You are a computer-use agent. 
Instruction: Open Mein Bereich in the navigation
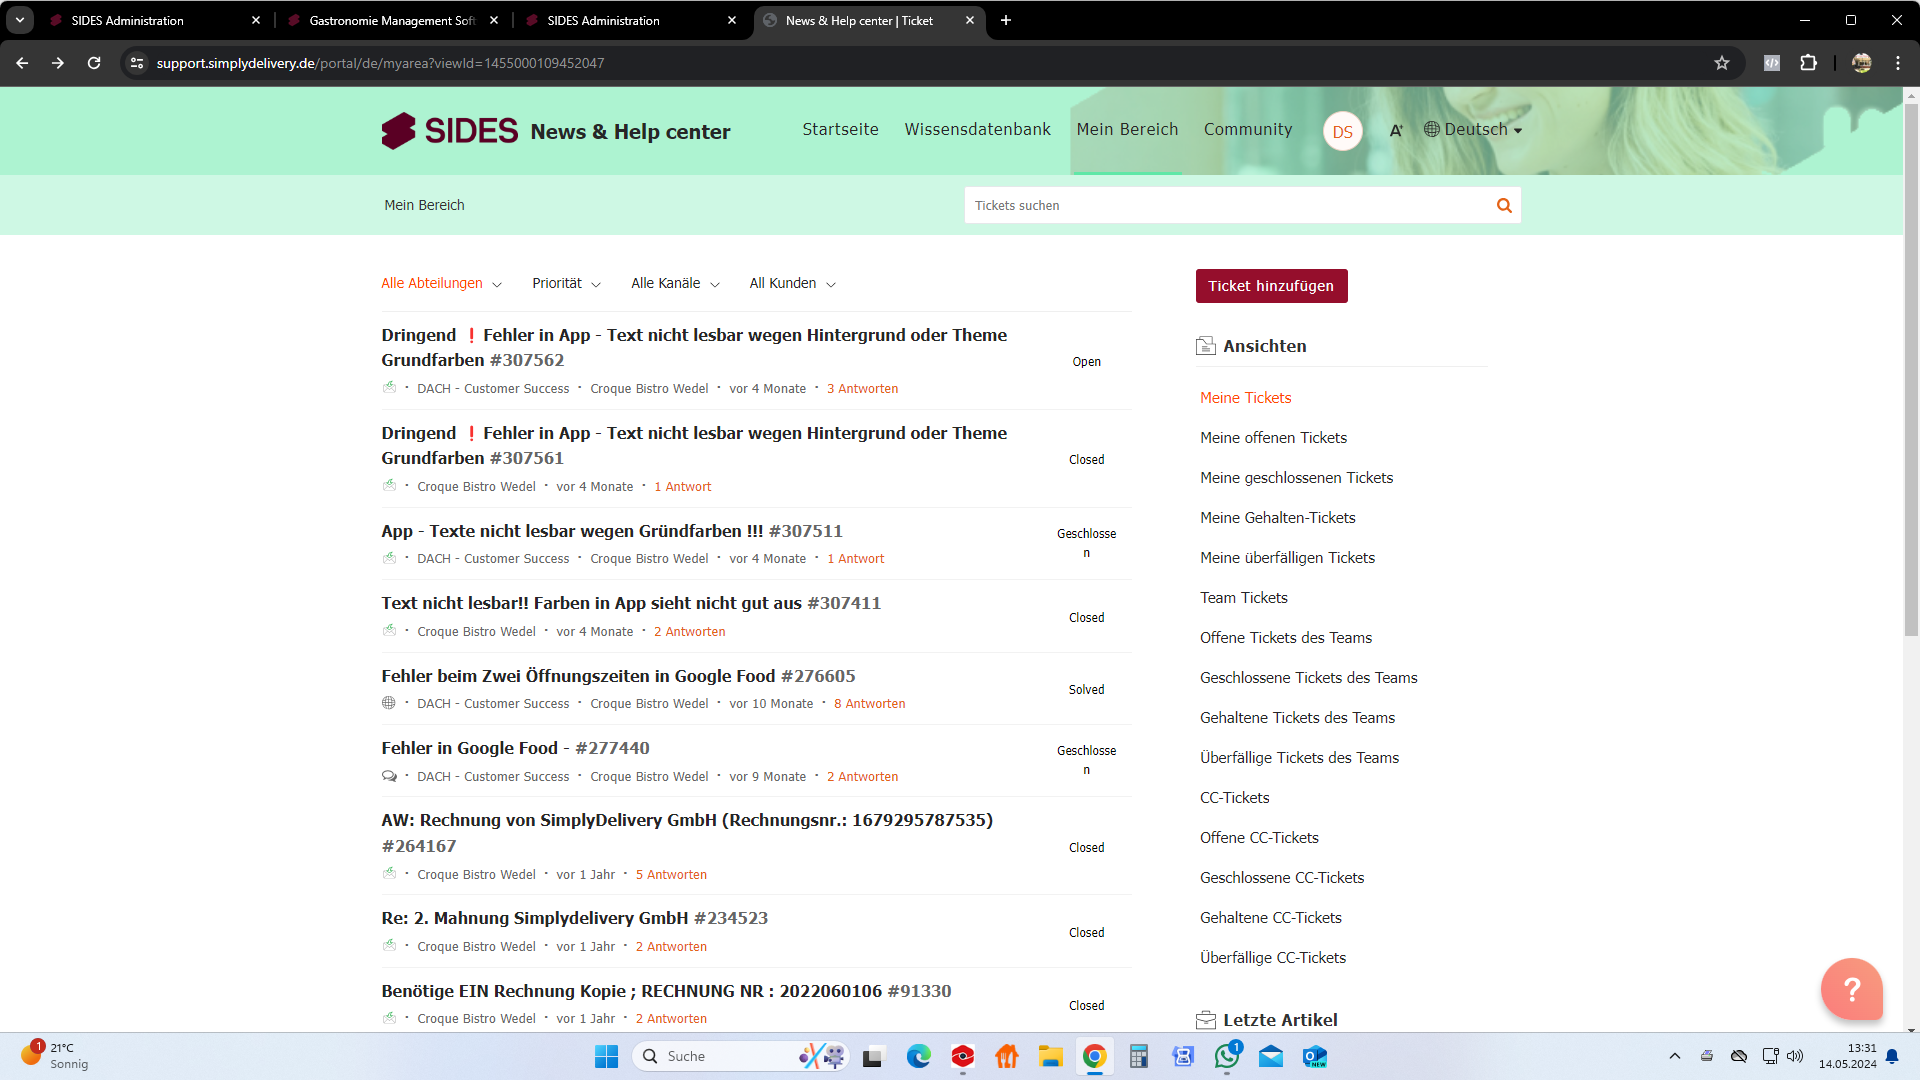[x=1127, y=129]
